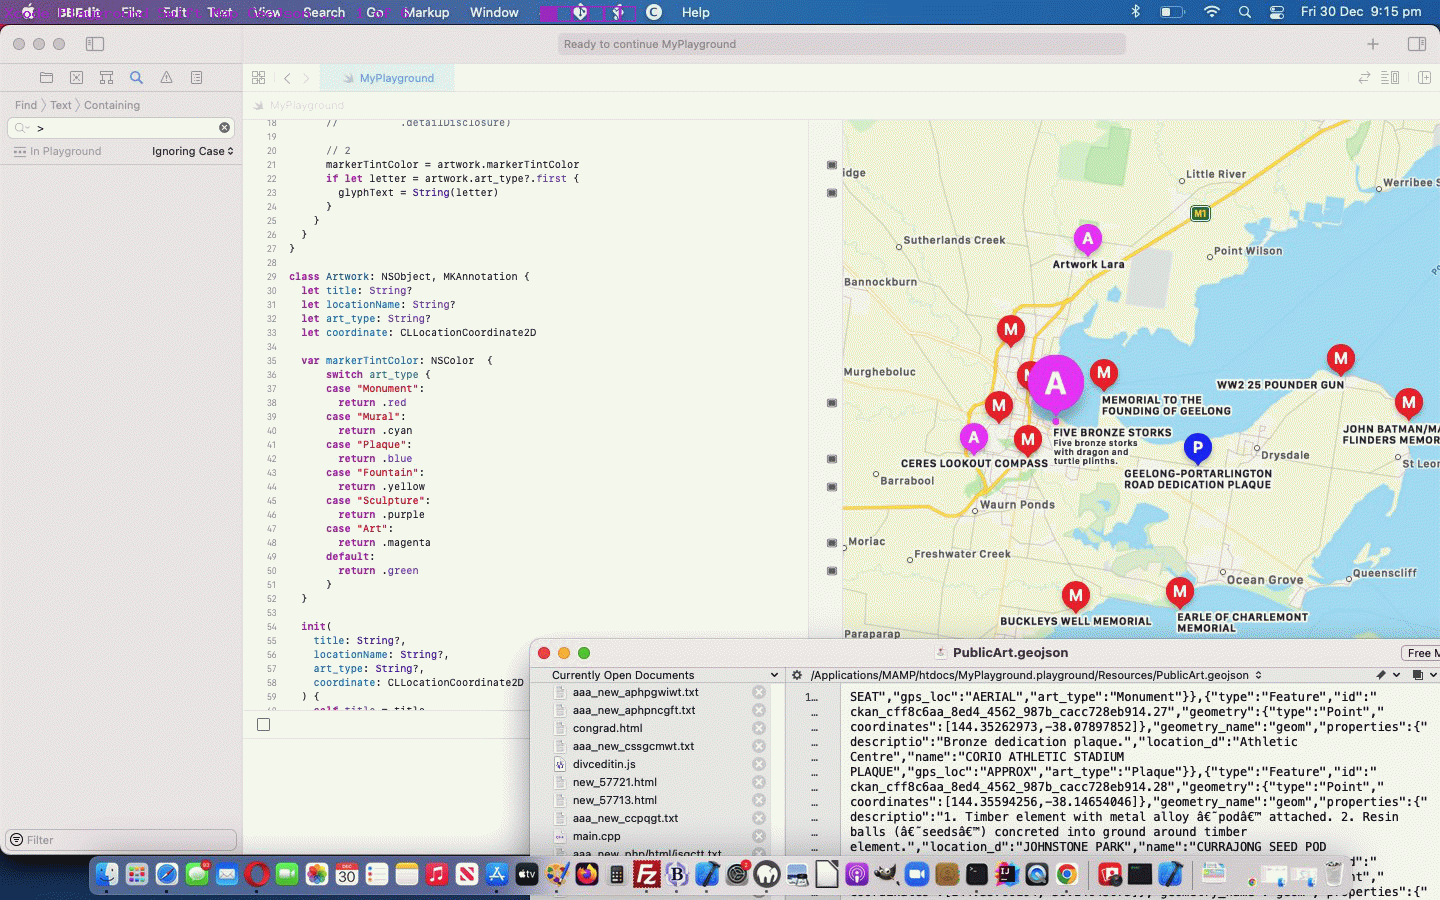This screenshot has height=900, width=1440.
Task: Click Add Editor on Right icon
Action: 1424,78
